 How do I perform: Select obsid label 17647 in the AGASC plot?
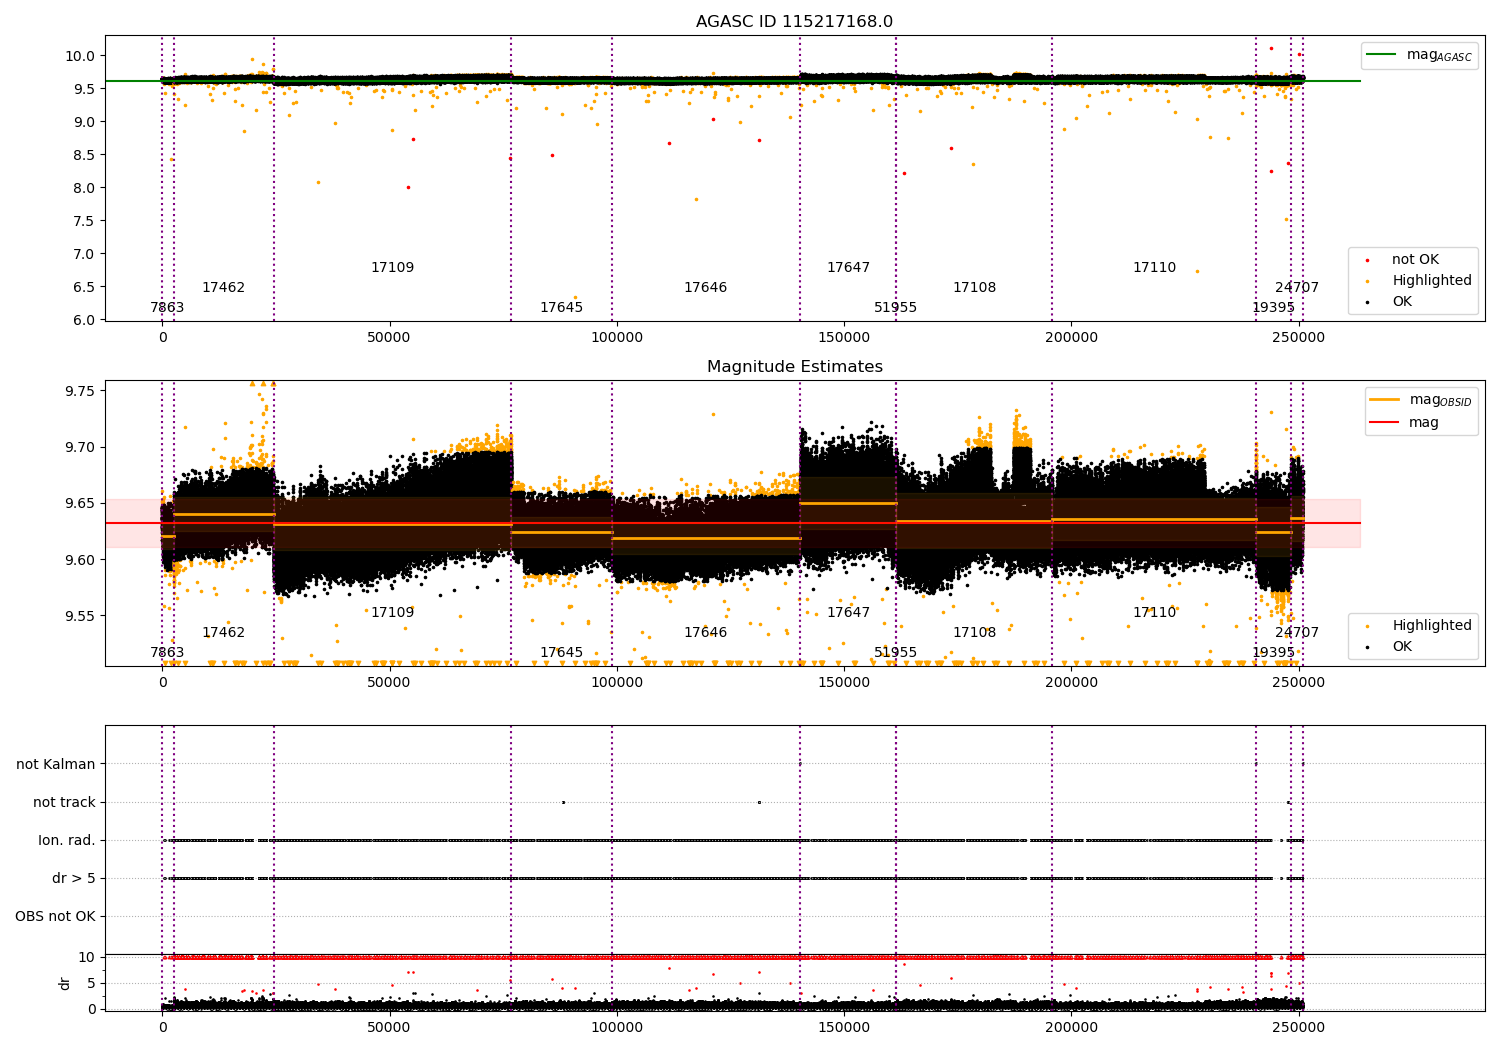(848, 268)
